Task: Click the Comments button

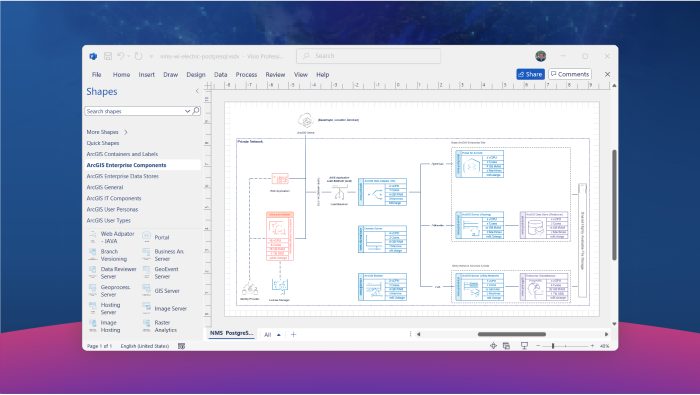Action: 570,74
